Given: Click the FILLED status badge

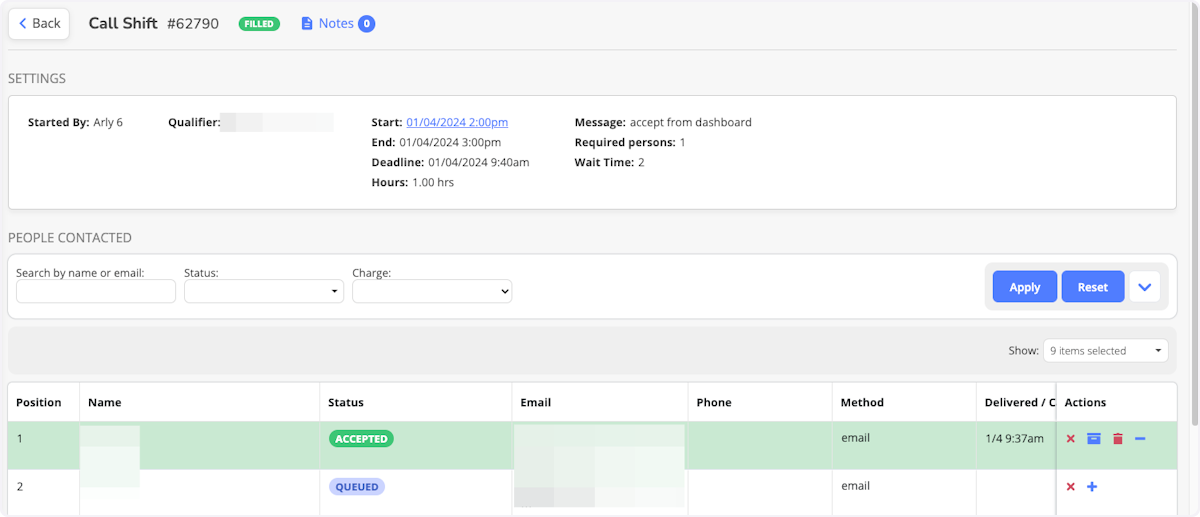Looking at the screenshot, I should tap(259, 24).
